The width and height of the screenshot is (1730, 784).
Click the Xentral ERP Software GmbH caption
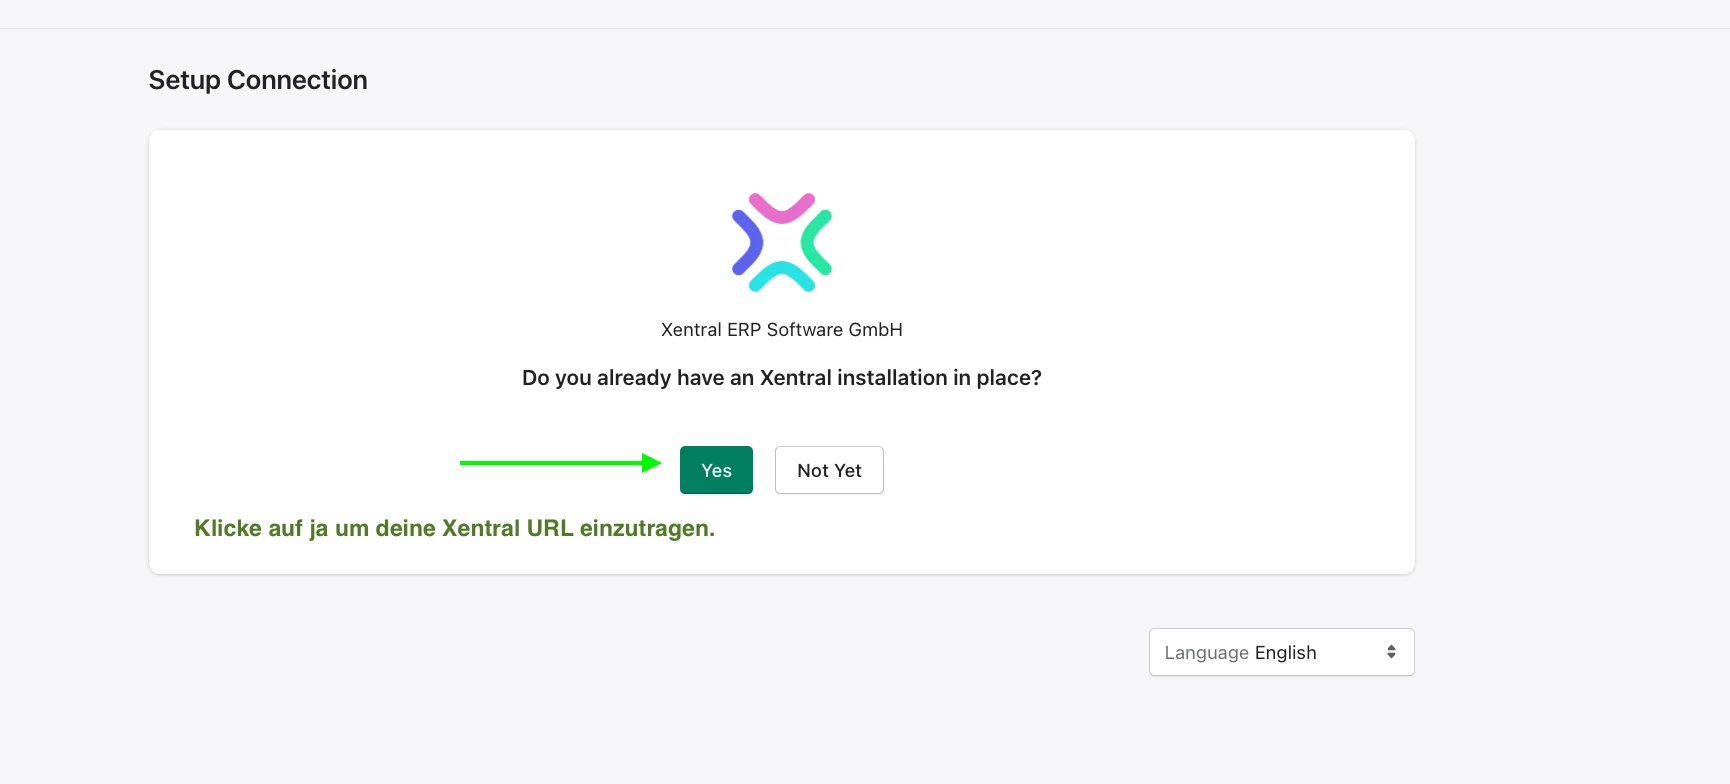782,330
